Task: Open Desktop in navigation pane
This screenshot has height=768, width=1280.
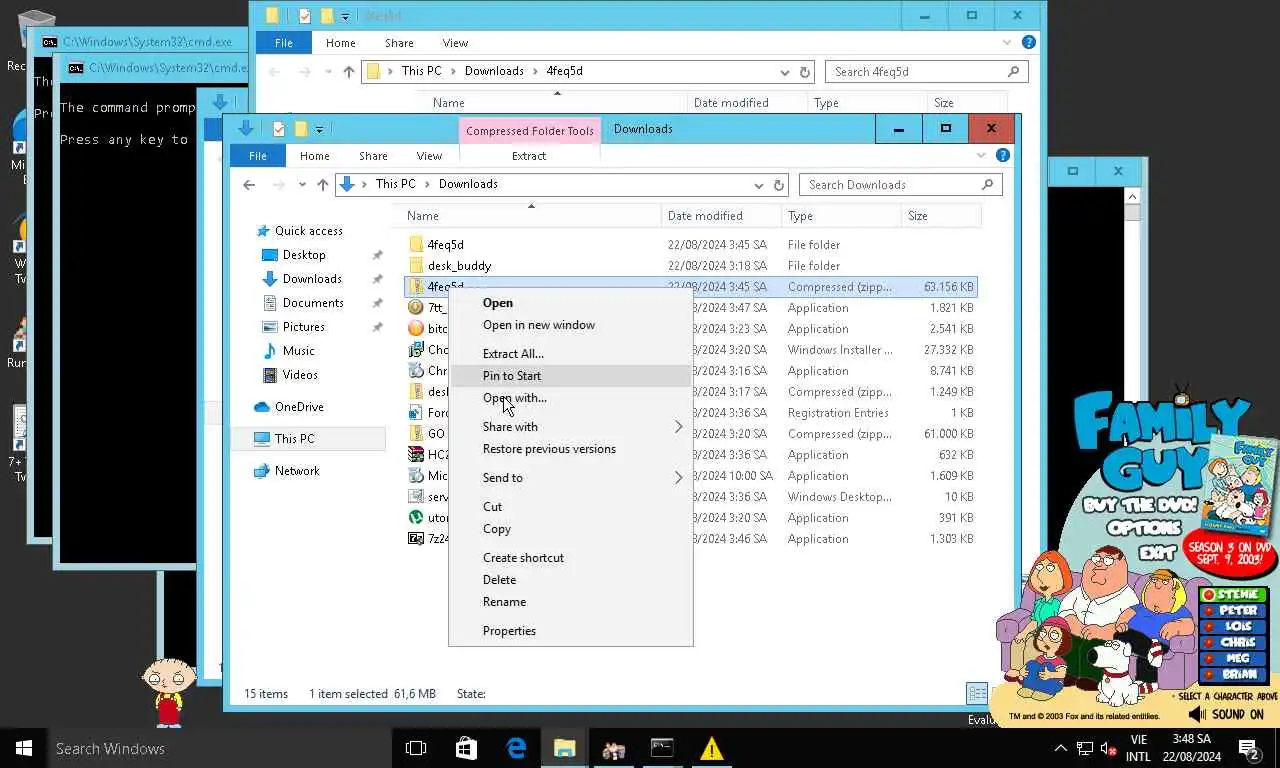Action: click(303, 255)
